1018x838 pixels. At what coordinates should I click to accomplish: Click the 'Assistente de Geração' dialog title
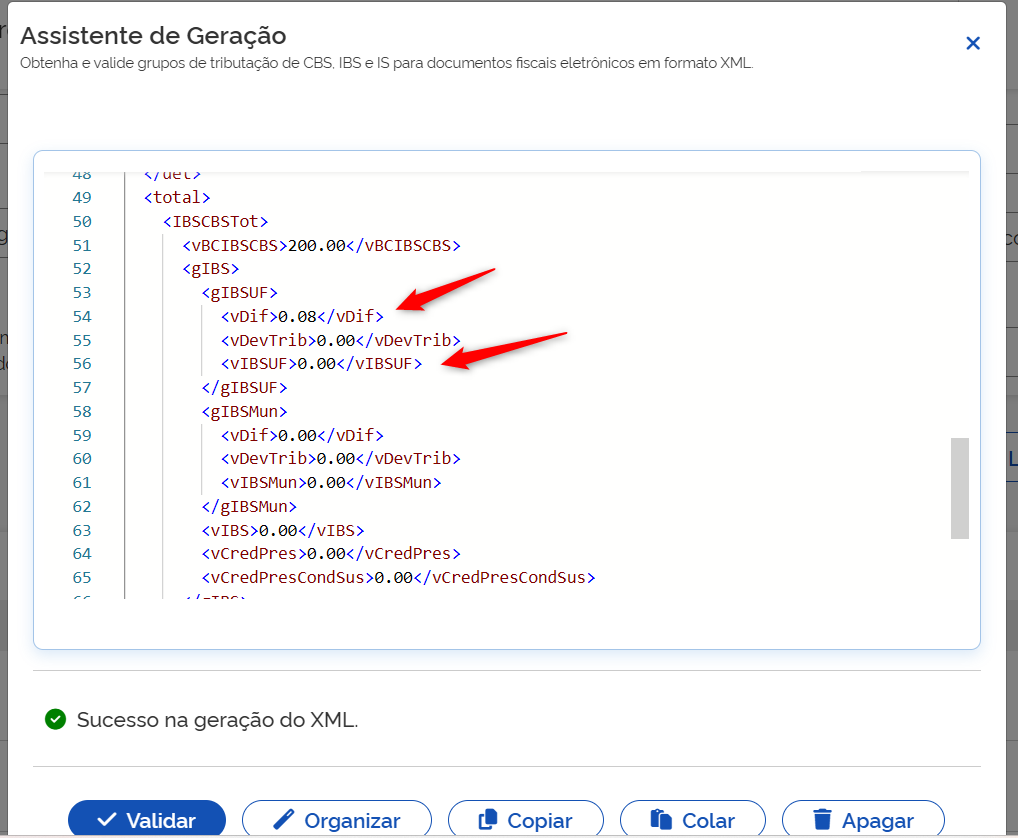pos(153,36)
